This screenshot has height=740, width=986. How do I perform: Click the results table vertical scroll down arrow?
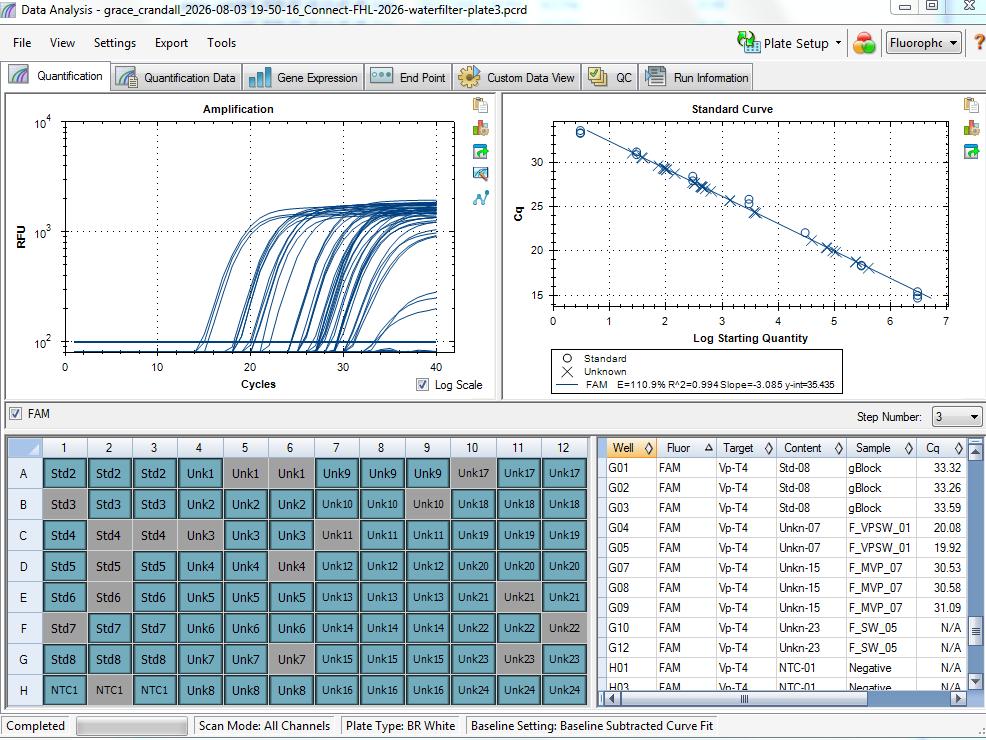(975, 681)
